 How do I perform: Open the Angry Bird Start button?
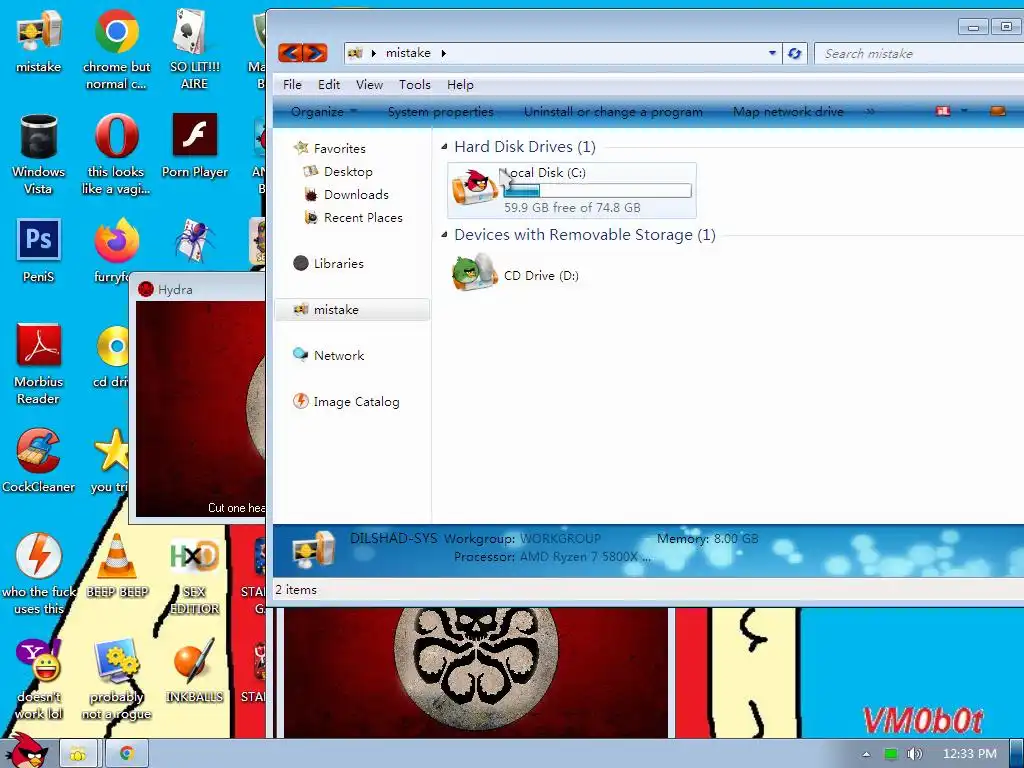tap(27, 751)
